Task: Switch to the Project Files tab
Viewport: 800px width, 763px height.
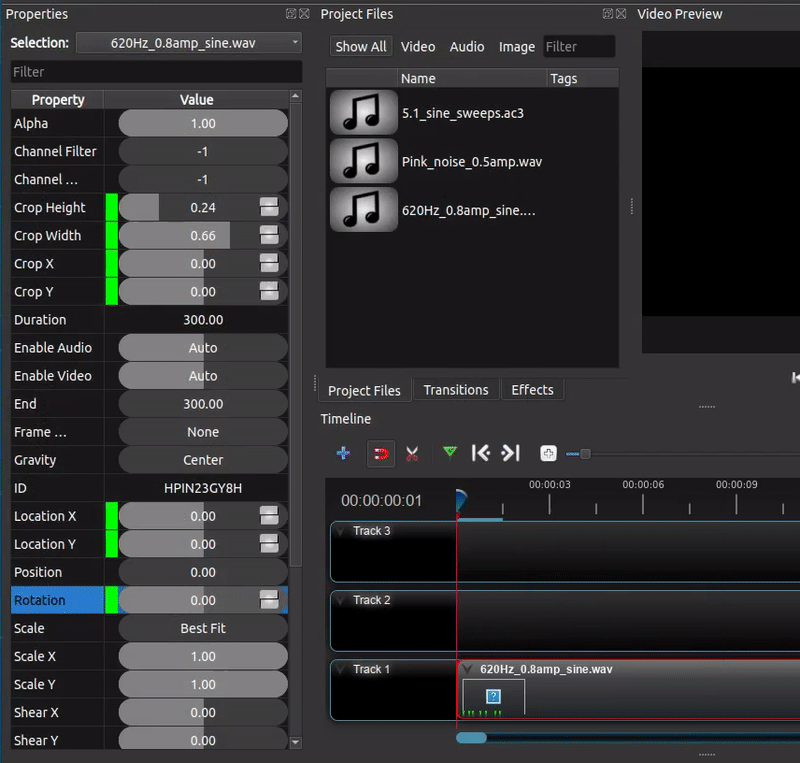Action: click(364, 390)
